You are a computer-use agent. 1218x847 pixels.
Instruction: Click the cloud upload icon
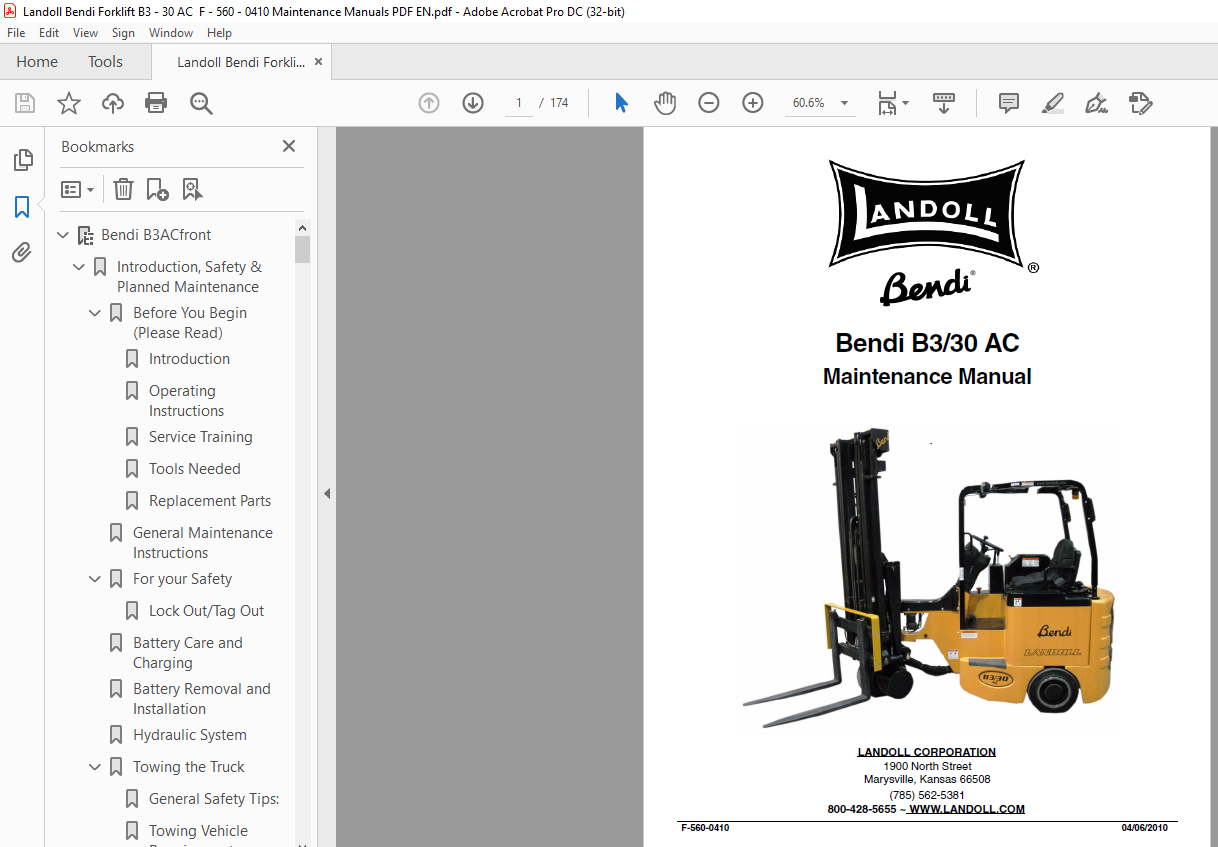tap(113, 103)
